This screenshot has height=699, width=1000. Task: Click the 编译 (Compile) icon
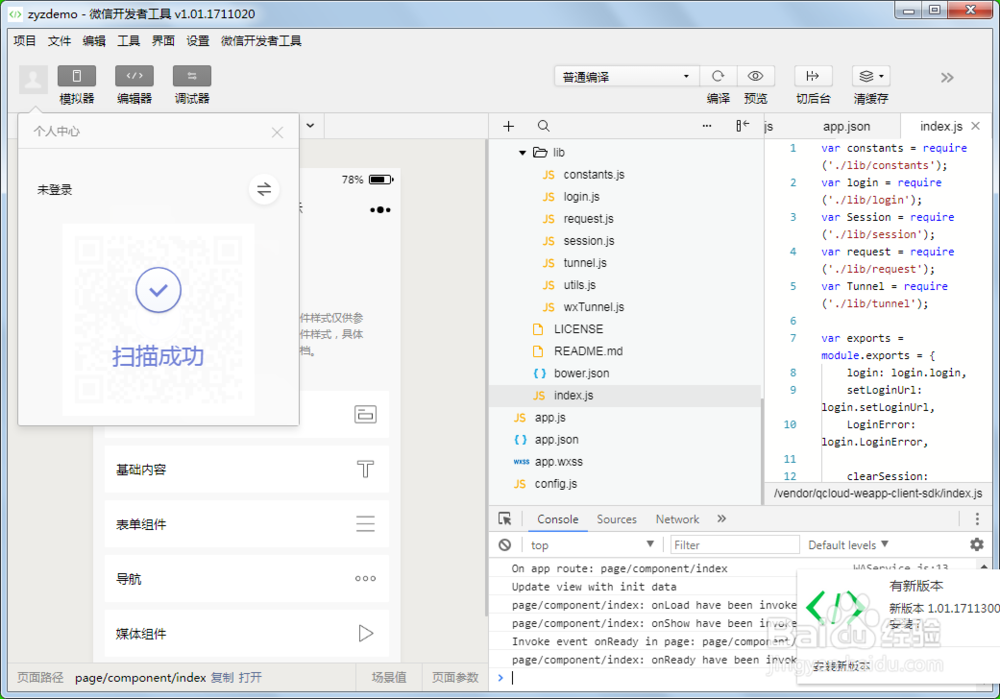pyautogui.click(x=717, y=76)
